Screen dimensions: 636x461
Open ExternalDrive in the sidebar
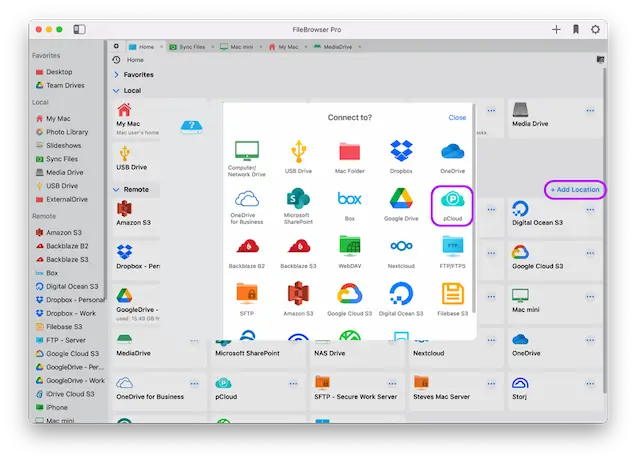point(62,199)
